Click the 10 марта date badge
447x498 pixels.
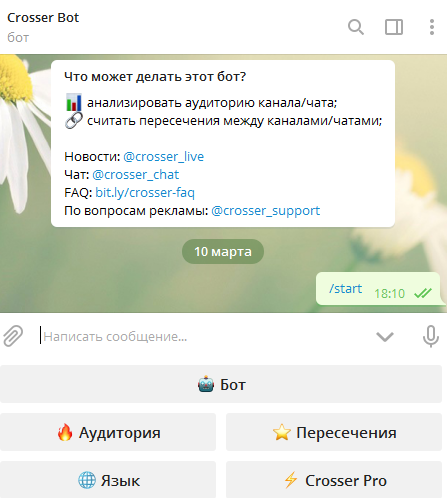tap(223, 252)
